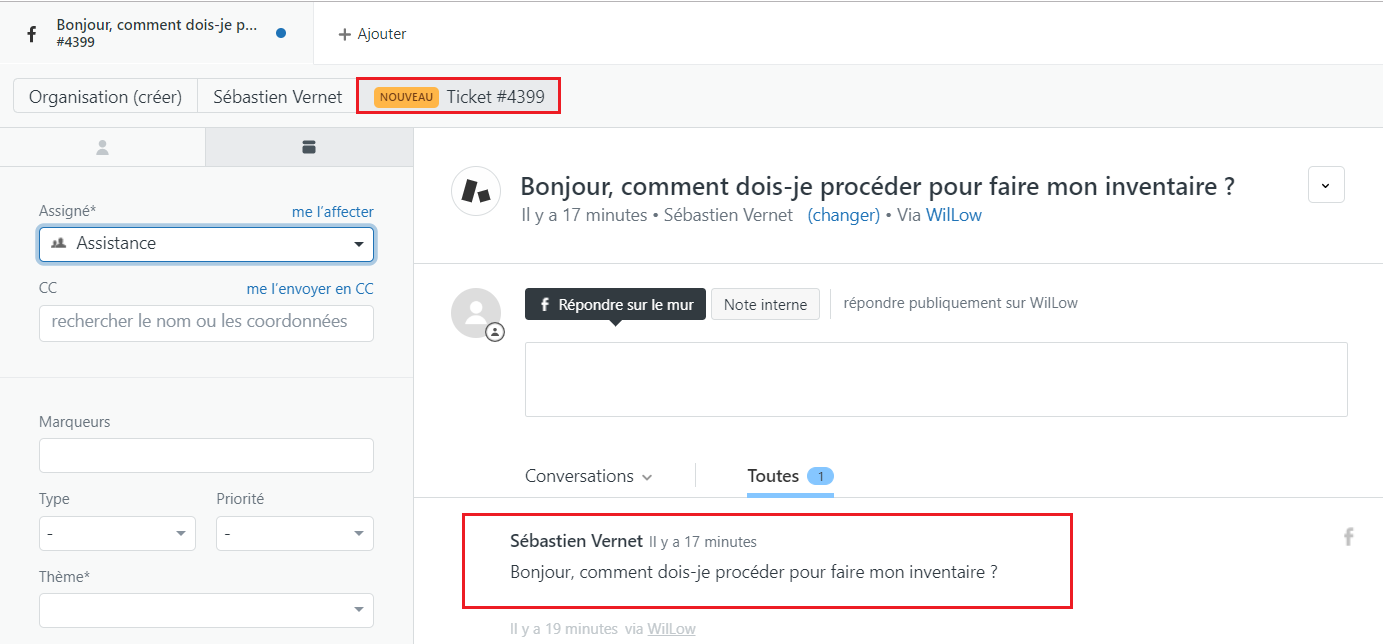This screenshot has width=1383, height=644.
Task: Select Répondre sur le mur button
Action: click(615, 304)
